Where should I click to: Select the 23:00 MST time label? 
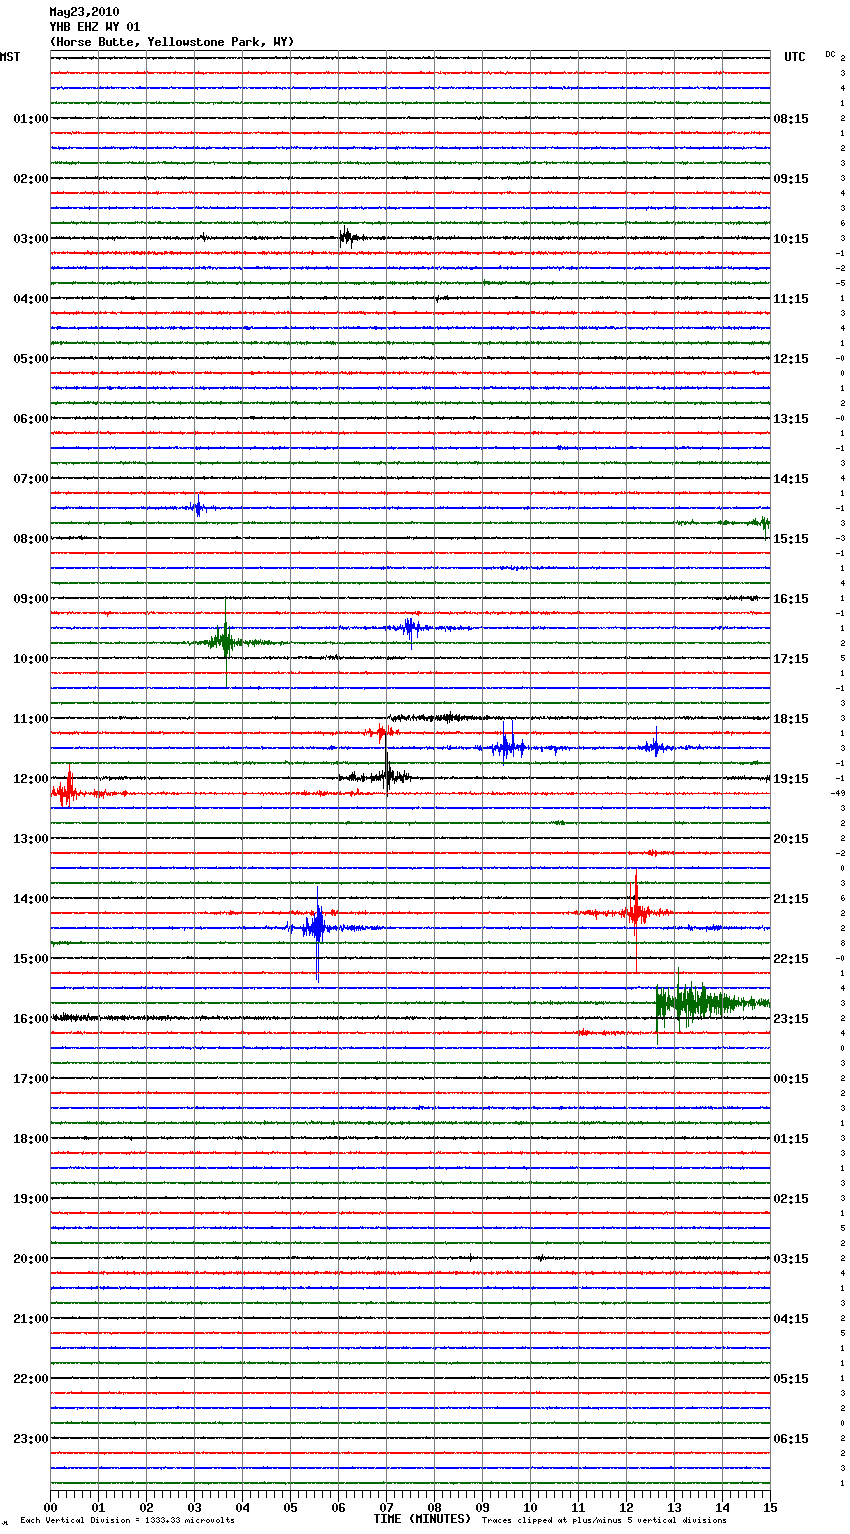31,1439
